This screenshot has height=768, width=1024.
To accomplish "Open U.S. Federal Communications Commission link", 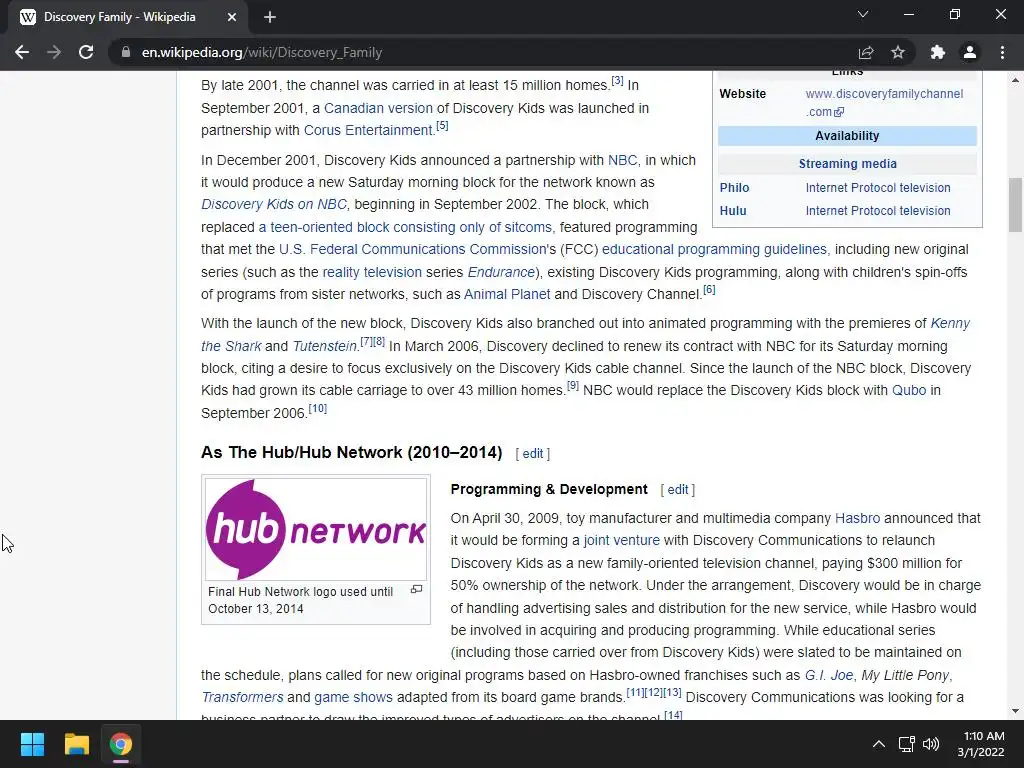I will [412, 249].
